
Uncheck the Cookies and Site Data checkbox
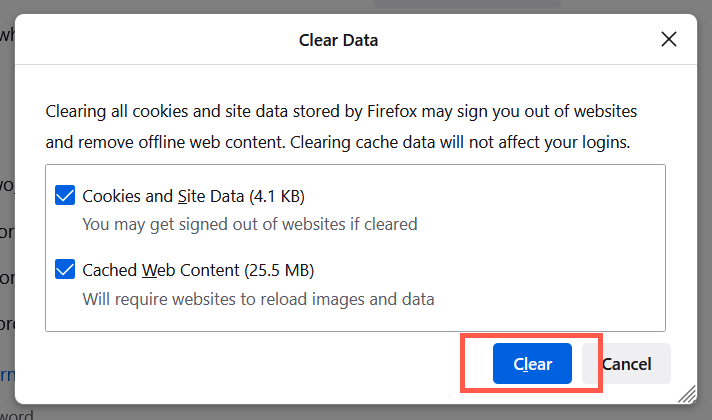click(x=65, y=196)
